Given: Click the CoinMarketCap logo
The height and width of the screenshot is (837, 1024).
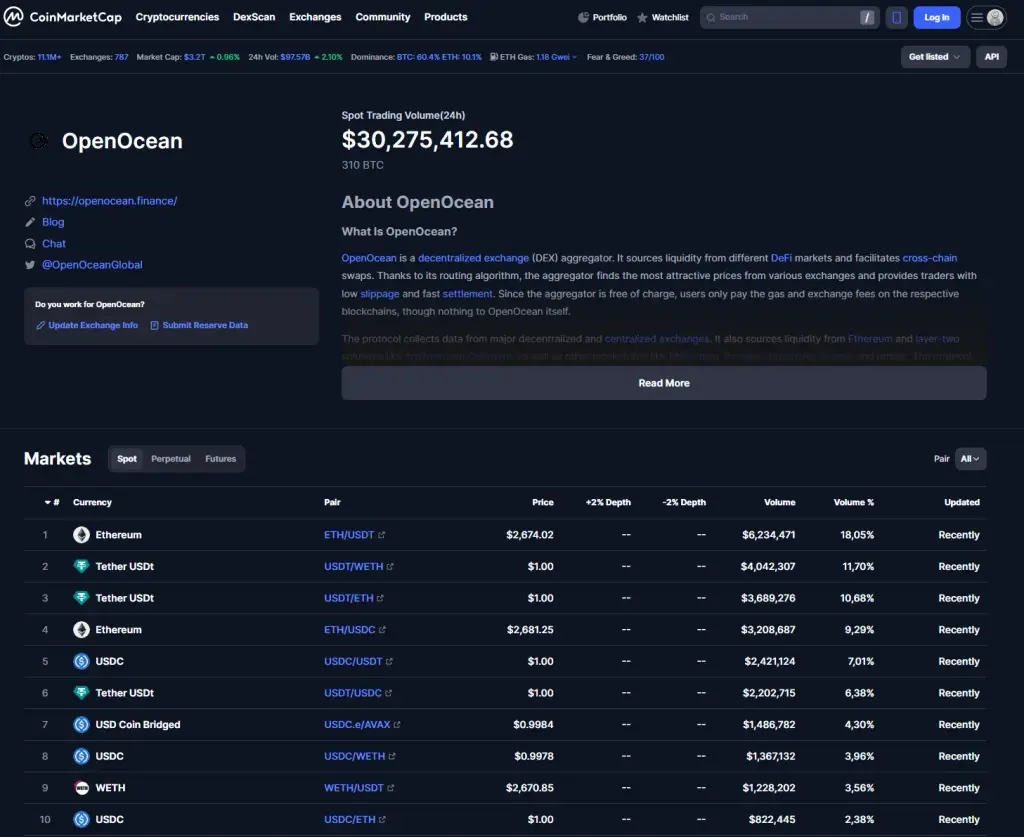Looking at the screenshot, I should [x=63, y=17].
